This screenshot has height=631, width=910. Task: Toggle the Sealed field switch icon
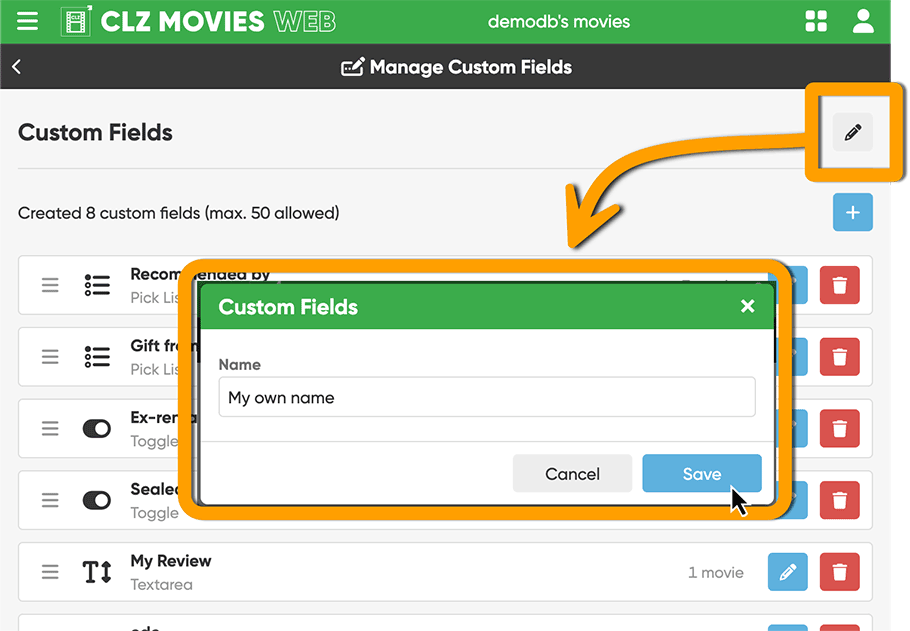(97, 500)
